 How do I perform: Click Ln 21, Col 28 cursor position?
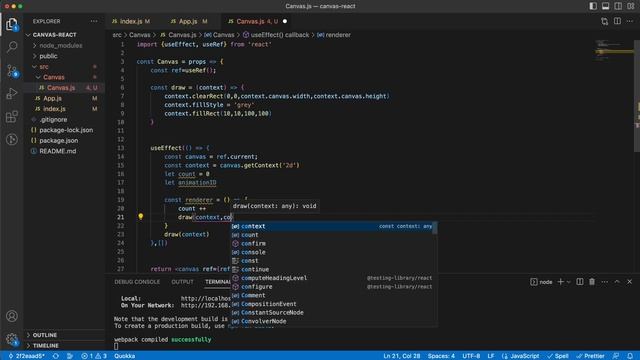tap(402, 356)
